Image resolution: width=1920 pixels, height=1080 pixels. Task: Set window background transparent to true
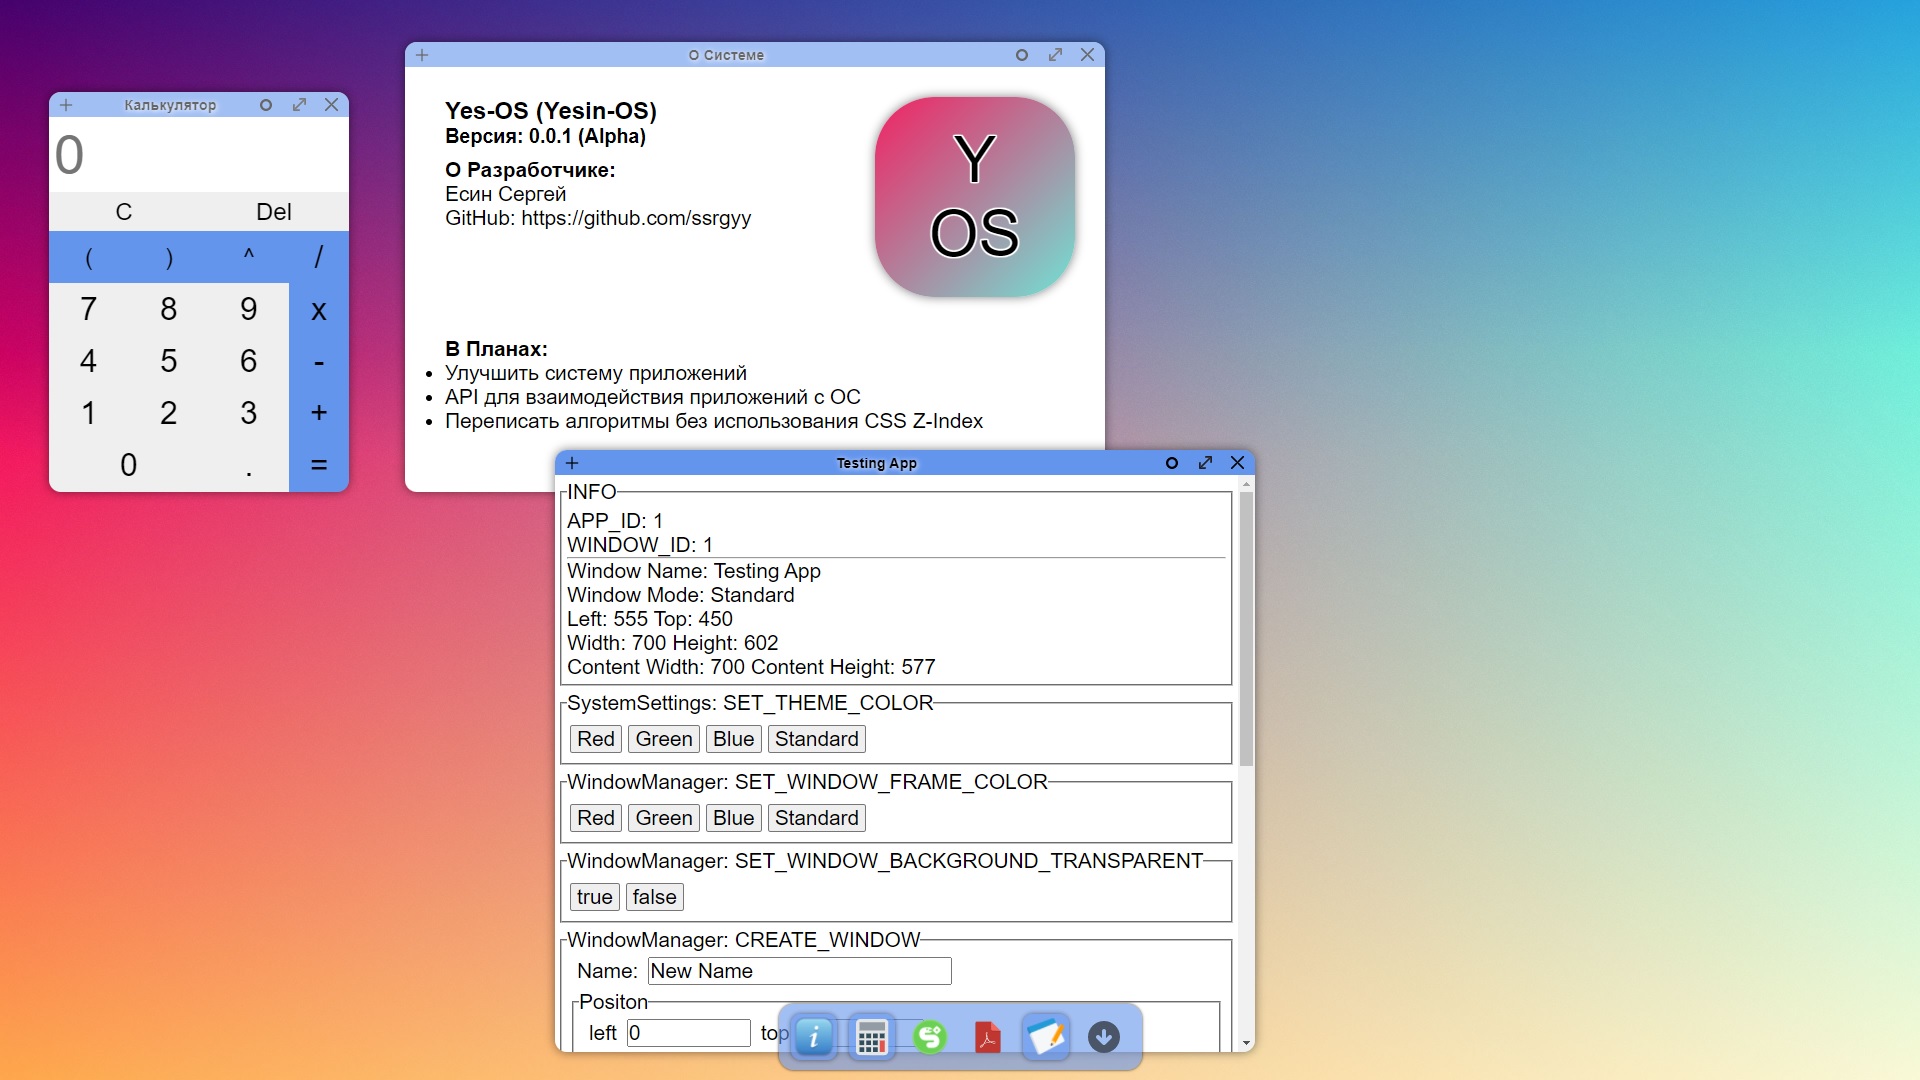click(x=594, y=897)
